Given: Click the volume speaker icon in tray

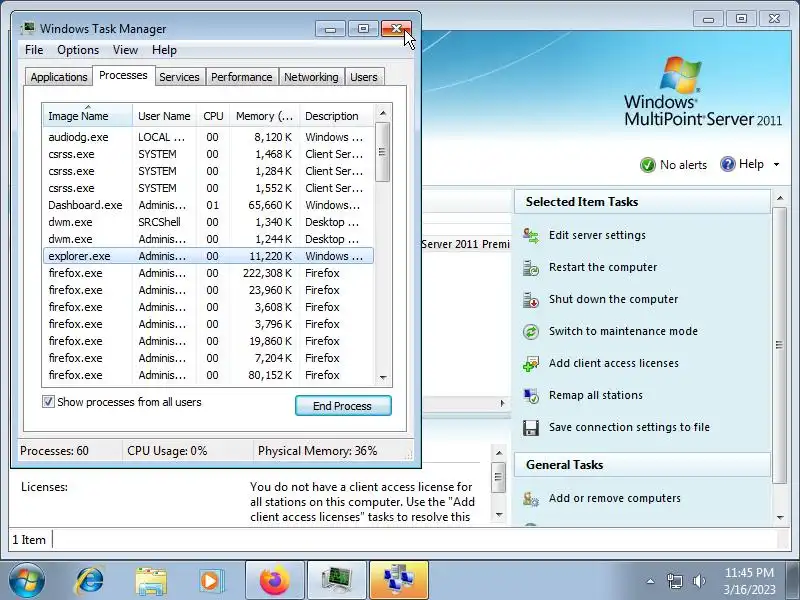Looking at the screenshot, I should [699, 581].
